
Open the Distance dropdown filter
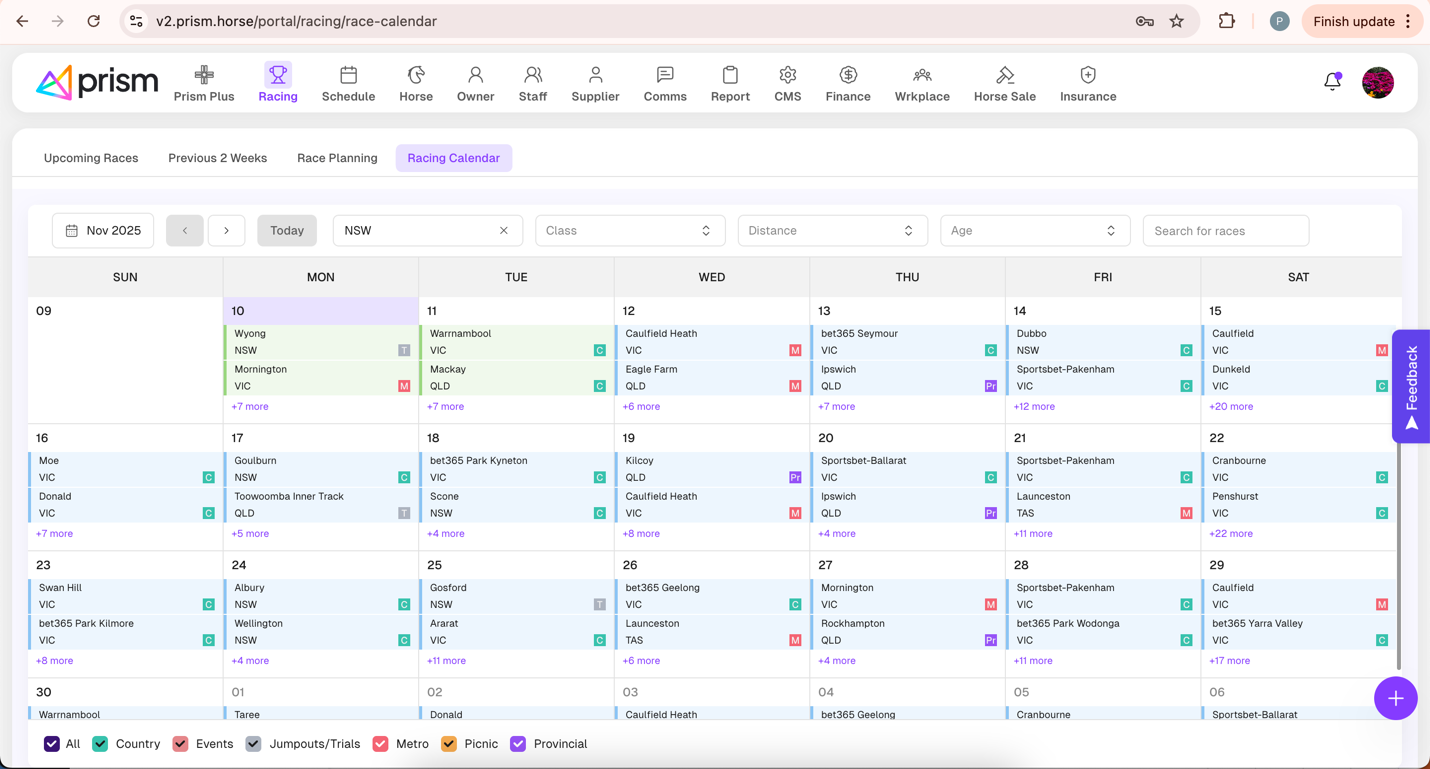point(832,231)
